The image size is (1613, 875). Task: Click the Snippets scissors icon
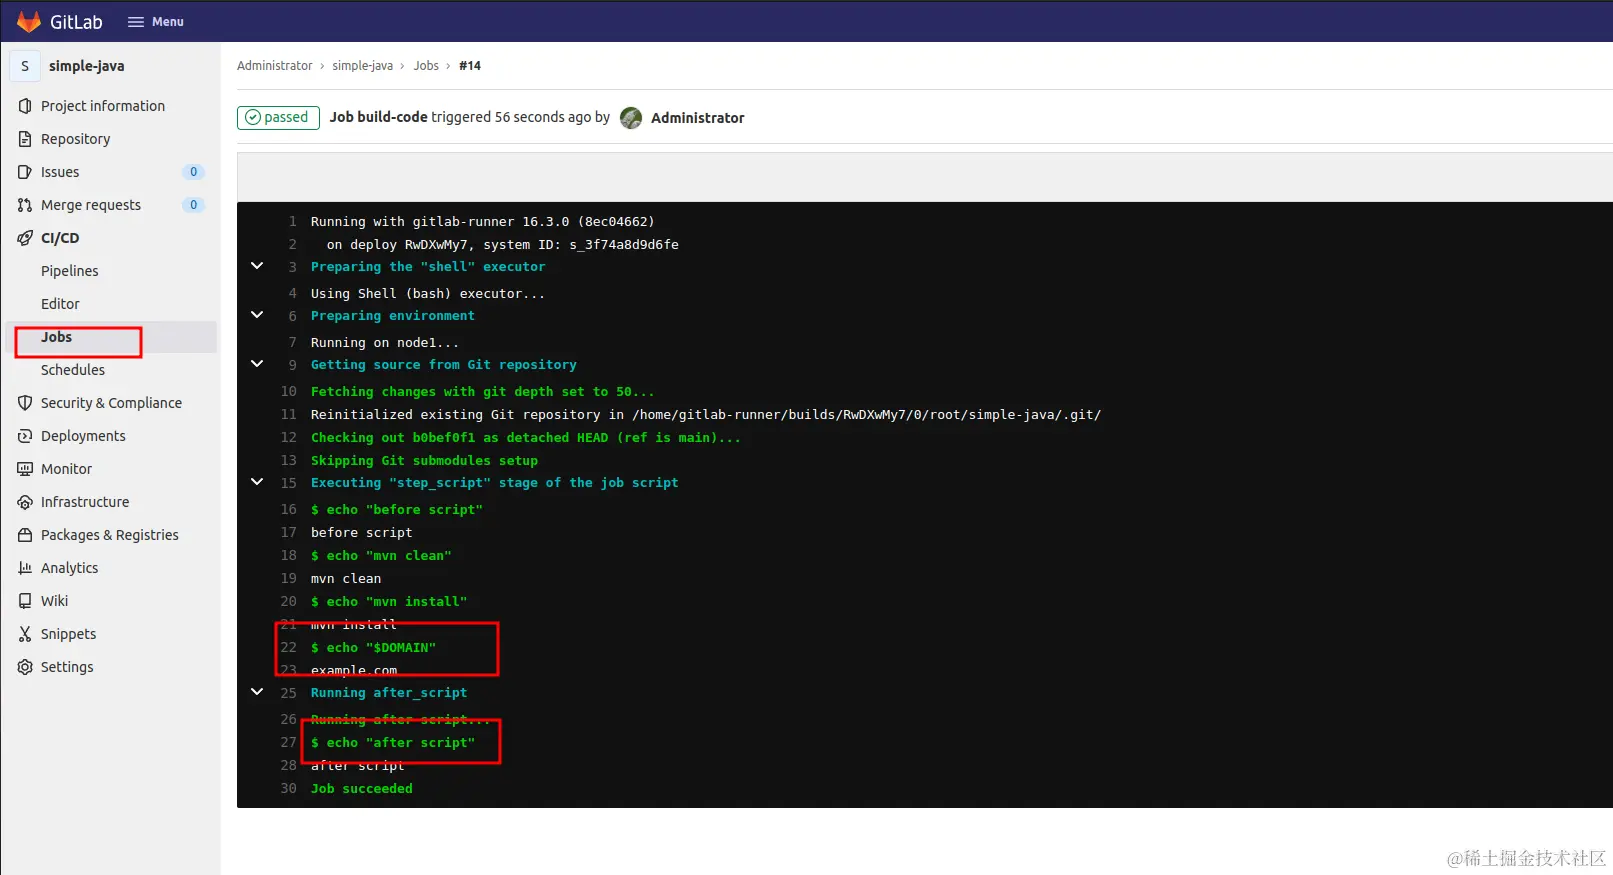[25, 634]
